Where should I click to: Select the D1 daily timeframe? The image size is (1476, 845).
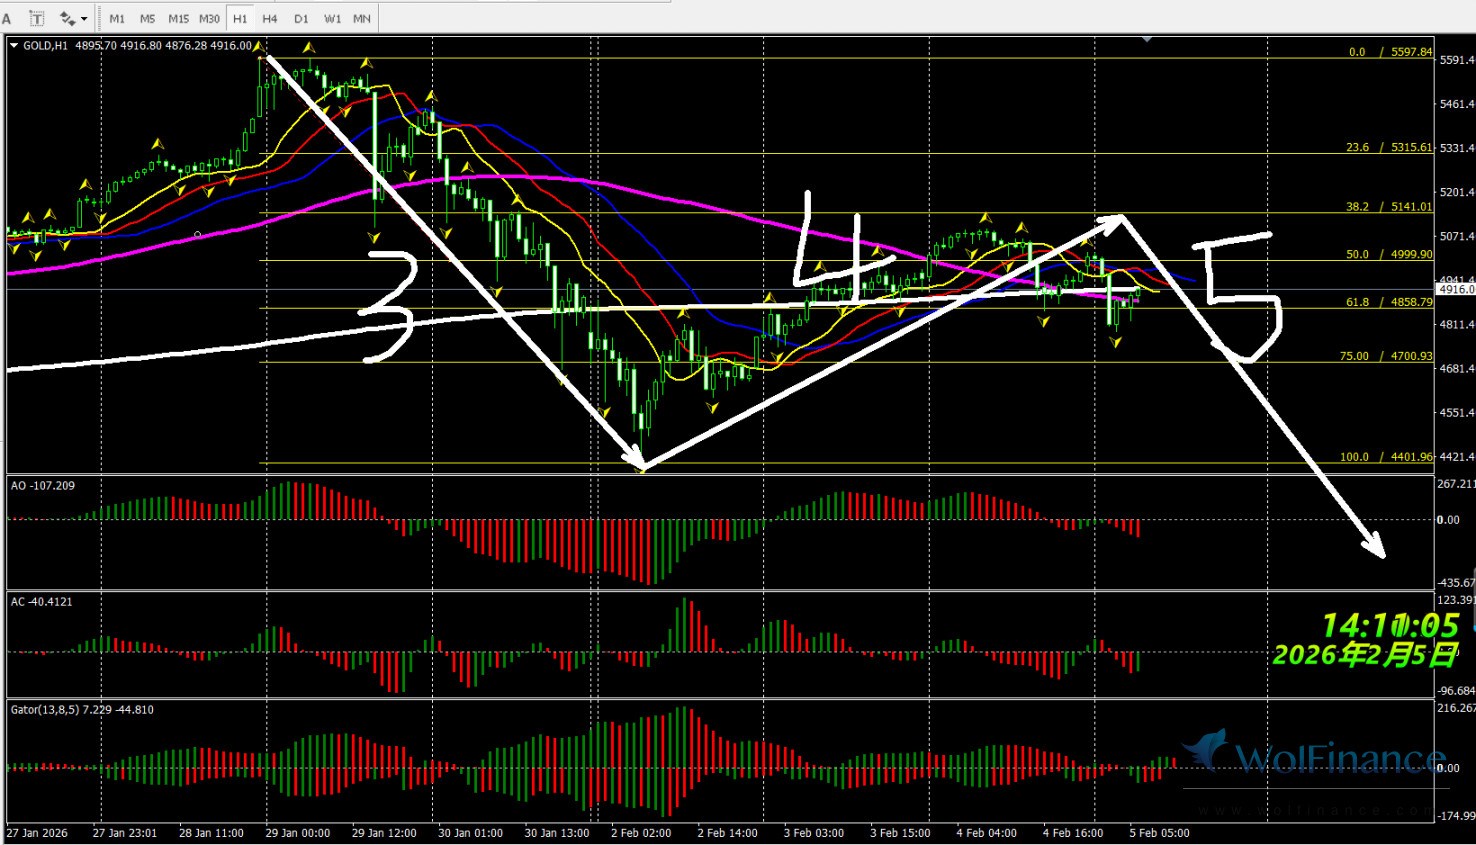pyautogui.click(x=301, y=19)
